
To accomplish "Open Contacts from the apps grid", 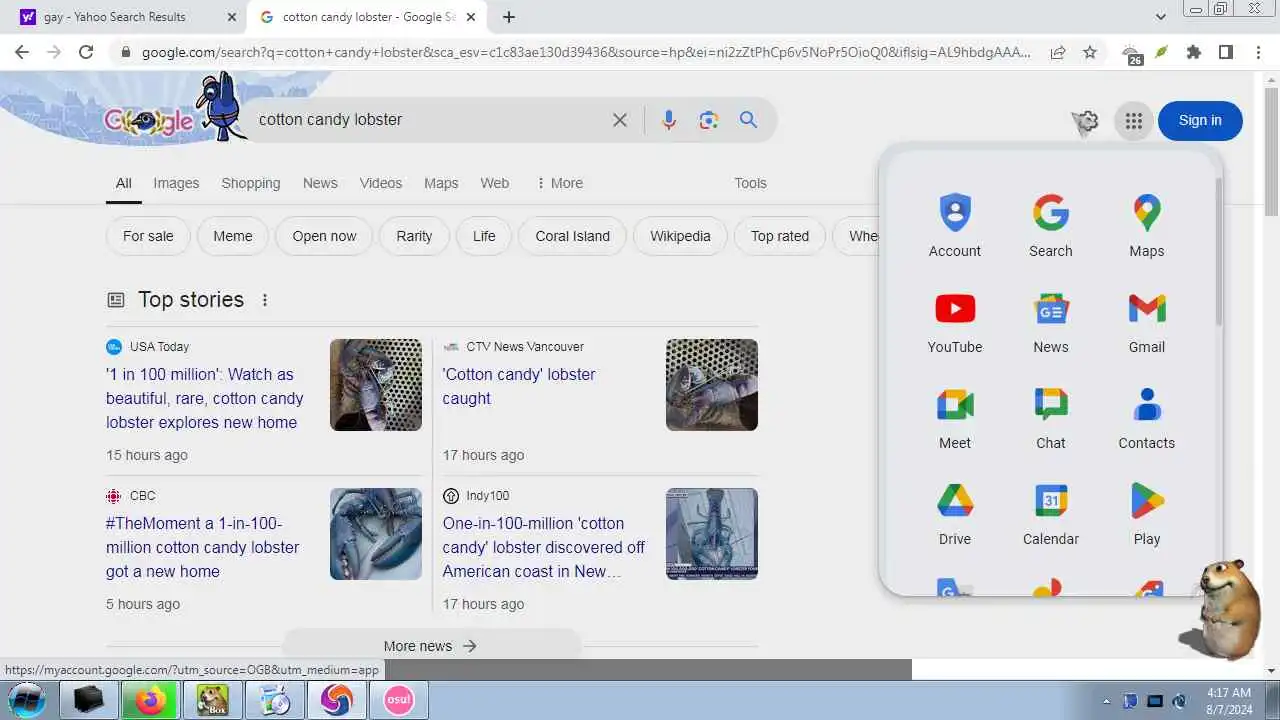I will pyautogui.click(x=1146, y=419).
